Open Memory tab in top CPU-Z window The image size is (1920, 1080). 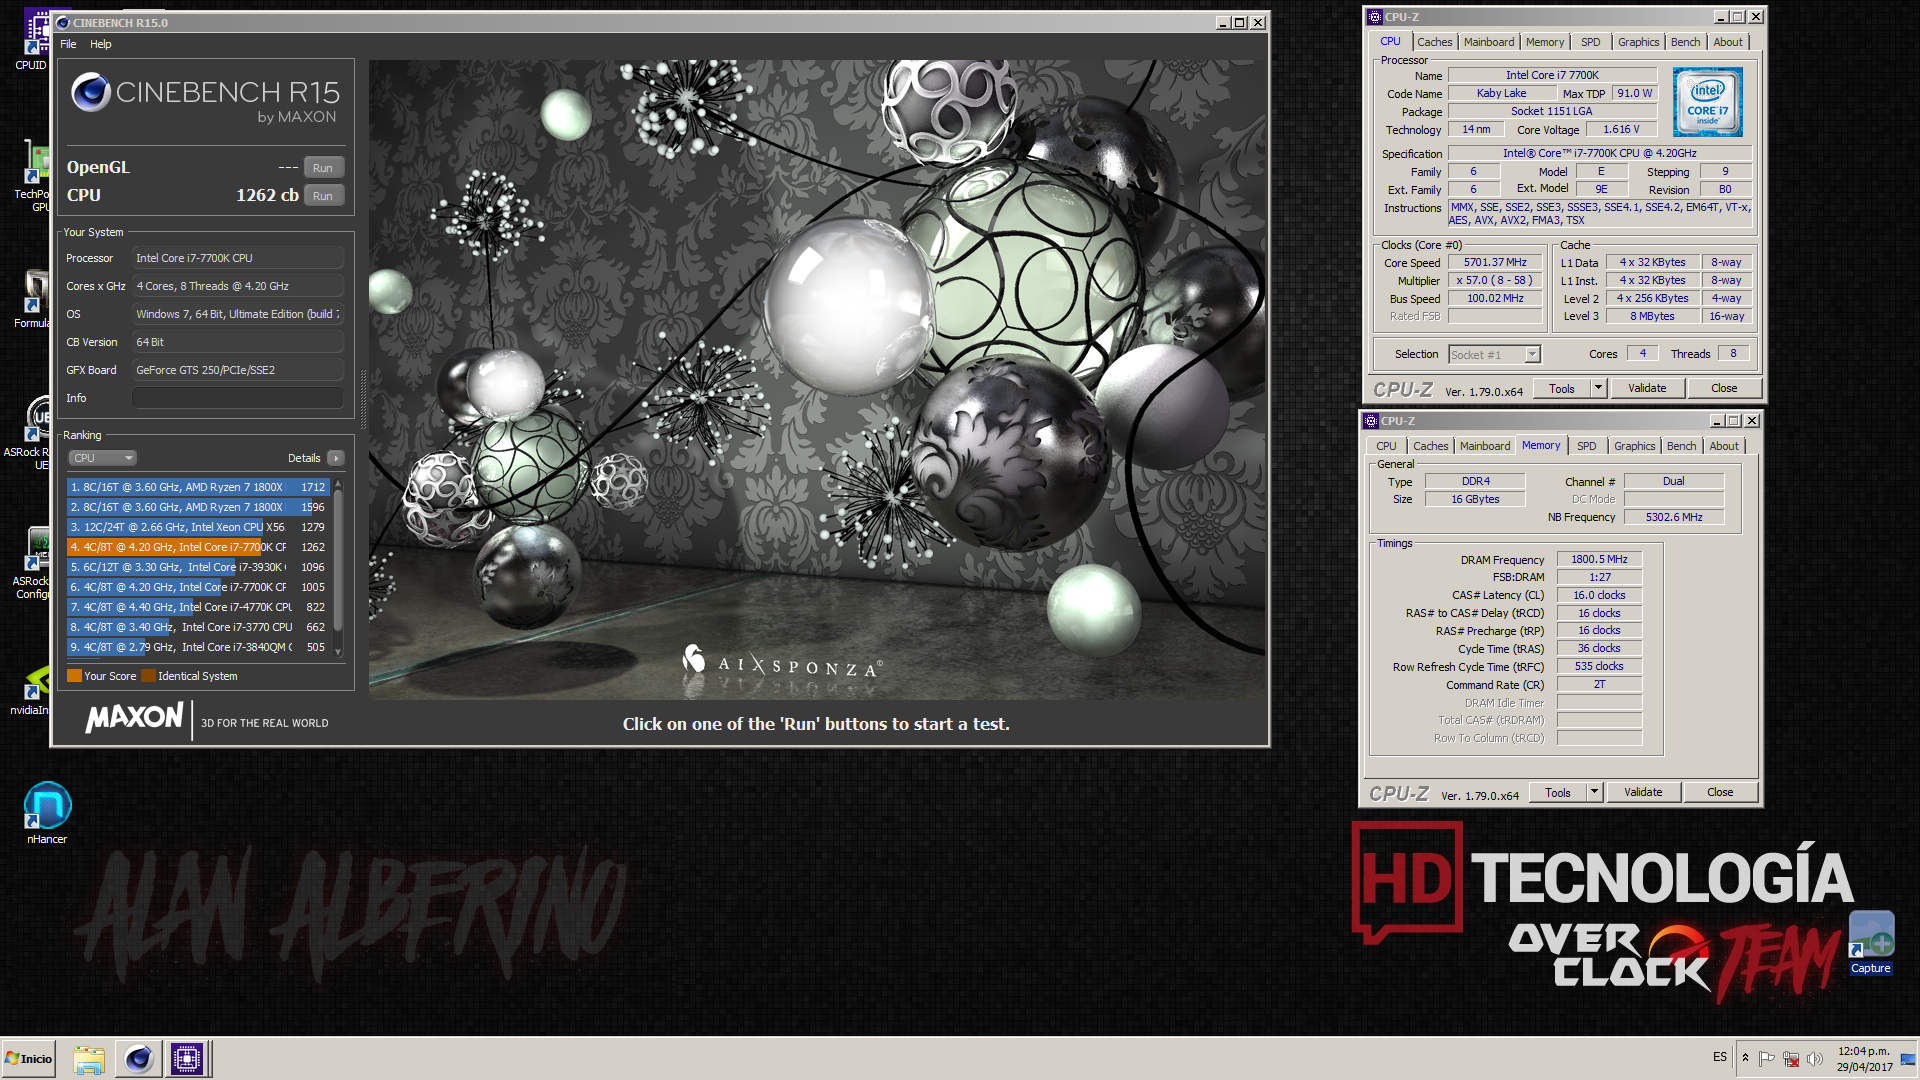click(1545, 42)
